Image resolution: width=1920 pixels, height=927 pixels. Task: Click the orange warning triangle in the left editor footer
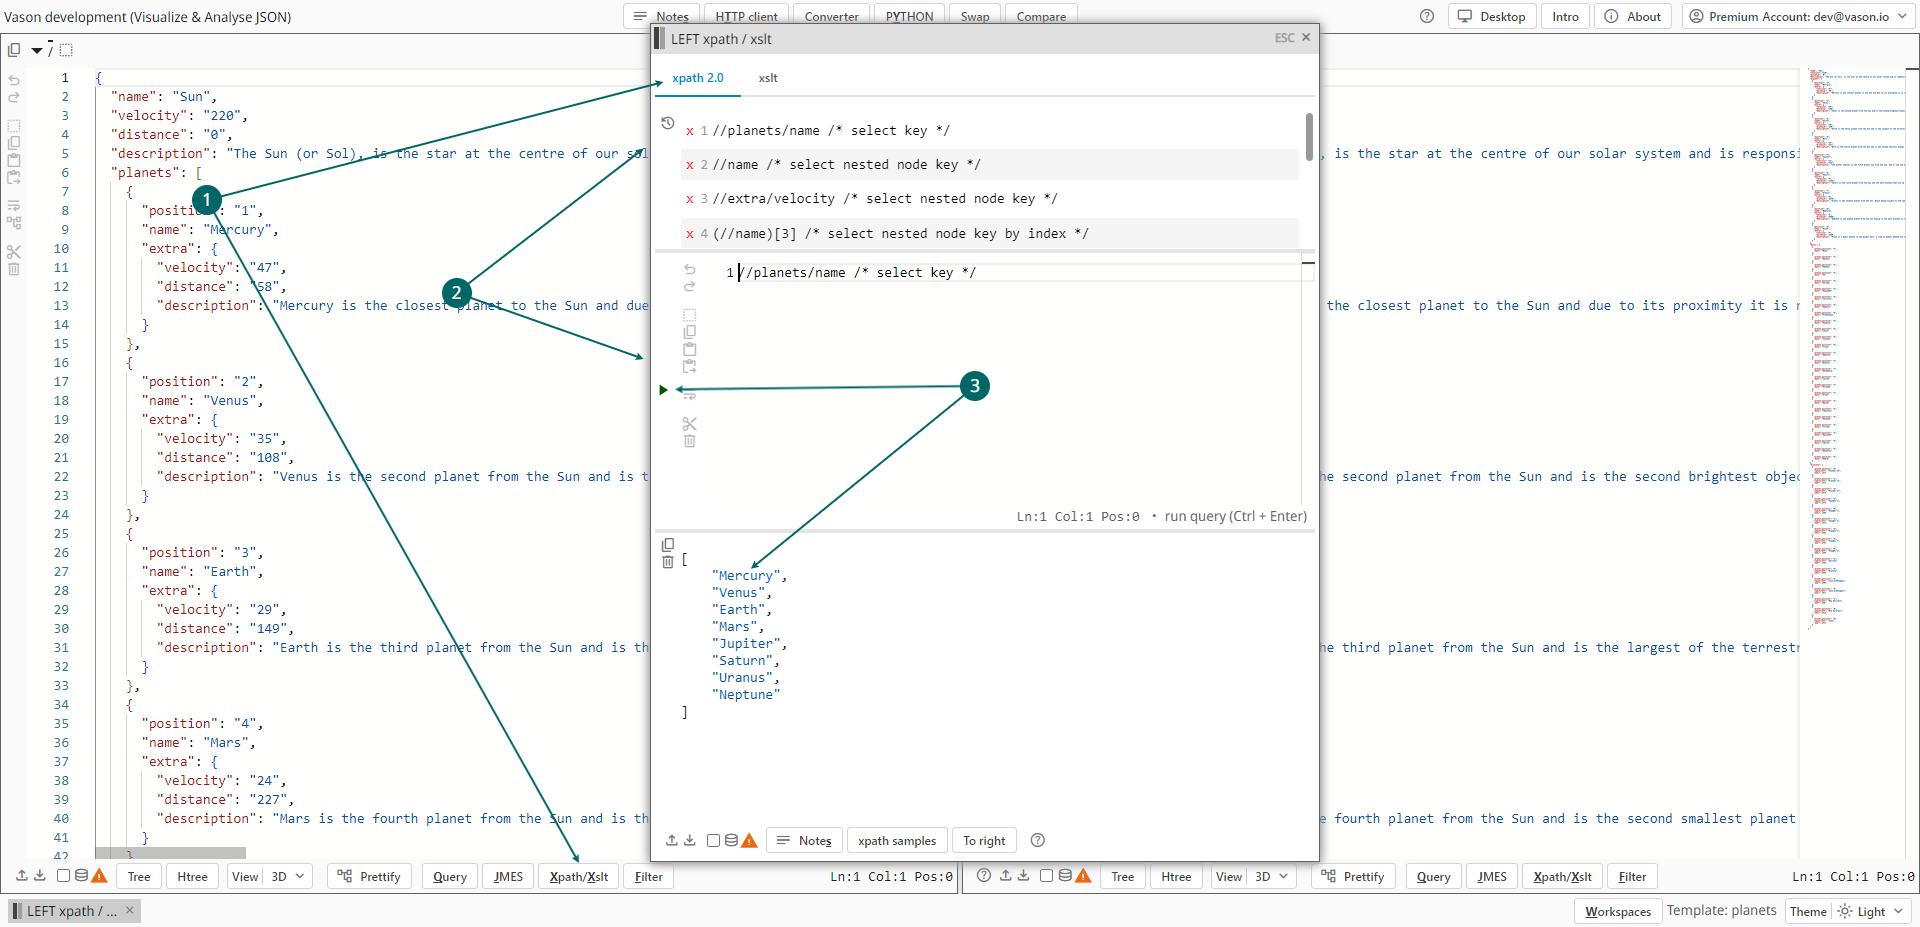(99, 876)
